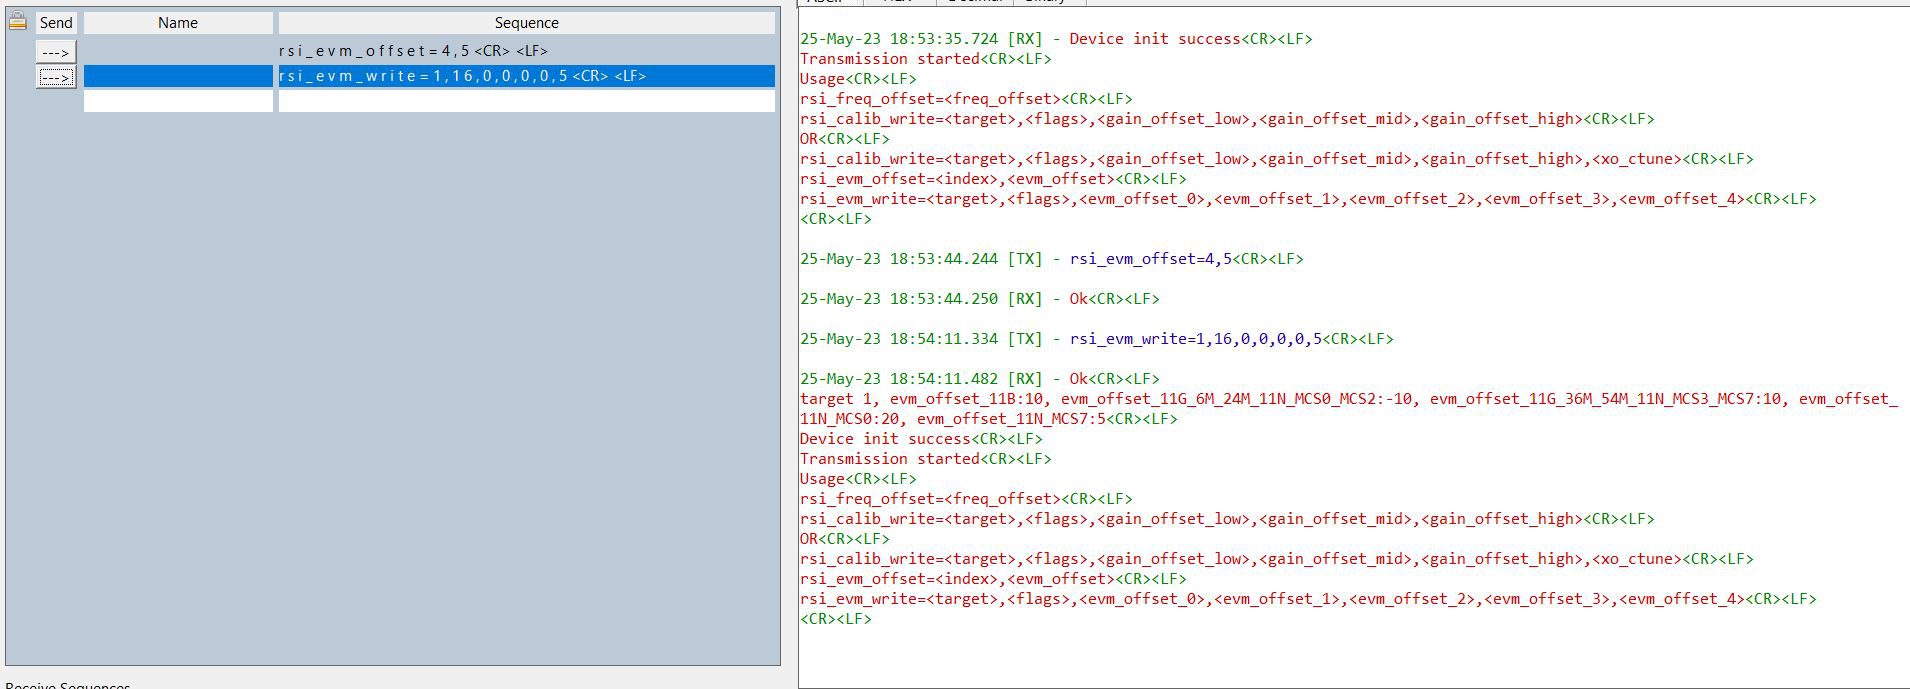Image resolution: width=1910 pixels, height=689 pixels.
Task: Click the empty name cell in last row
Action: (178, 101)
